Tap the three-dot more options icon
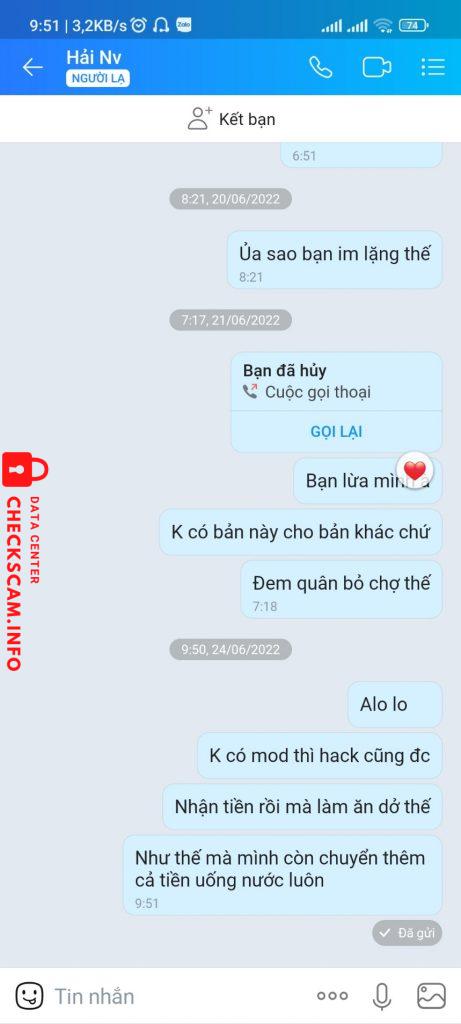Screen dimensions: 461x1024 pyautogui.click(x=332, y=996)
